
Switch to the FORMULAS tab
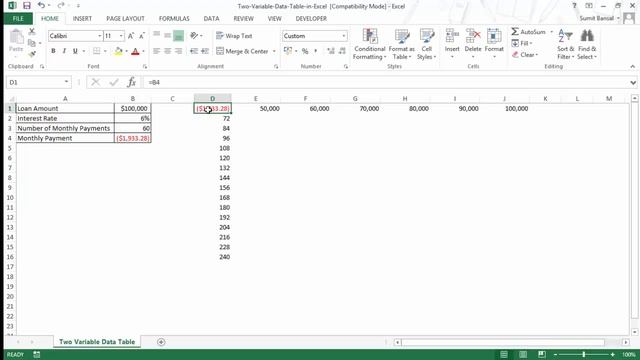(x=174, y=19)
